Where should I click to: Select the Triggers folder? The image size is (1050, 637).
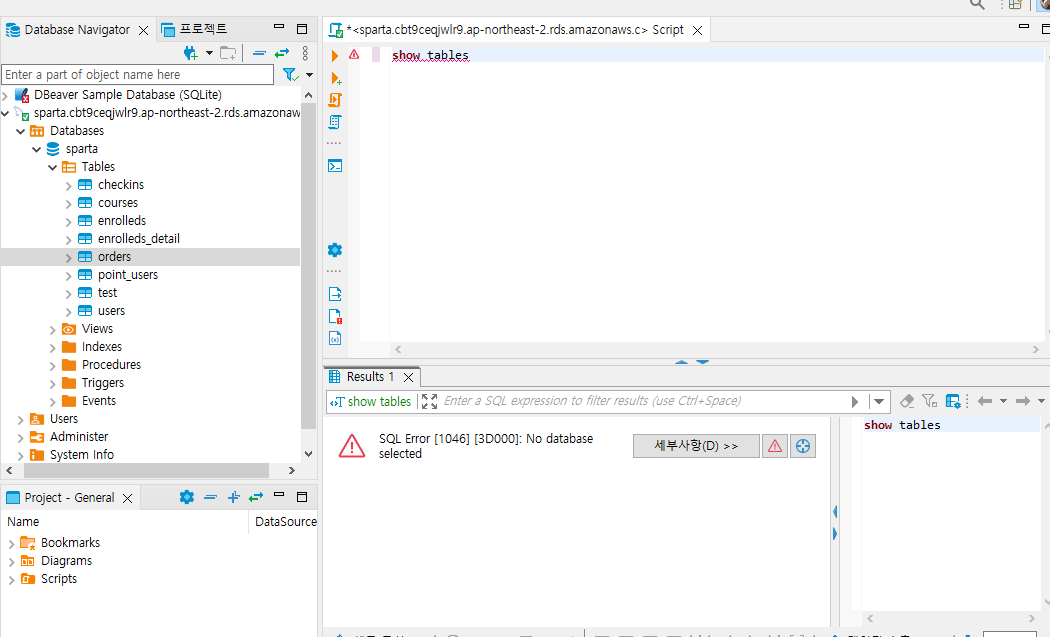102,382
